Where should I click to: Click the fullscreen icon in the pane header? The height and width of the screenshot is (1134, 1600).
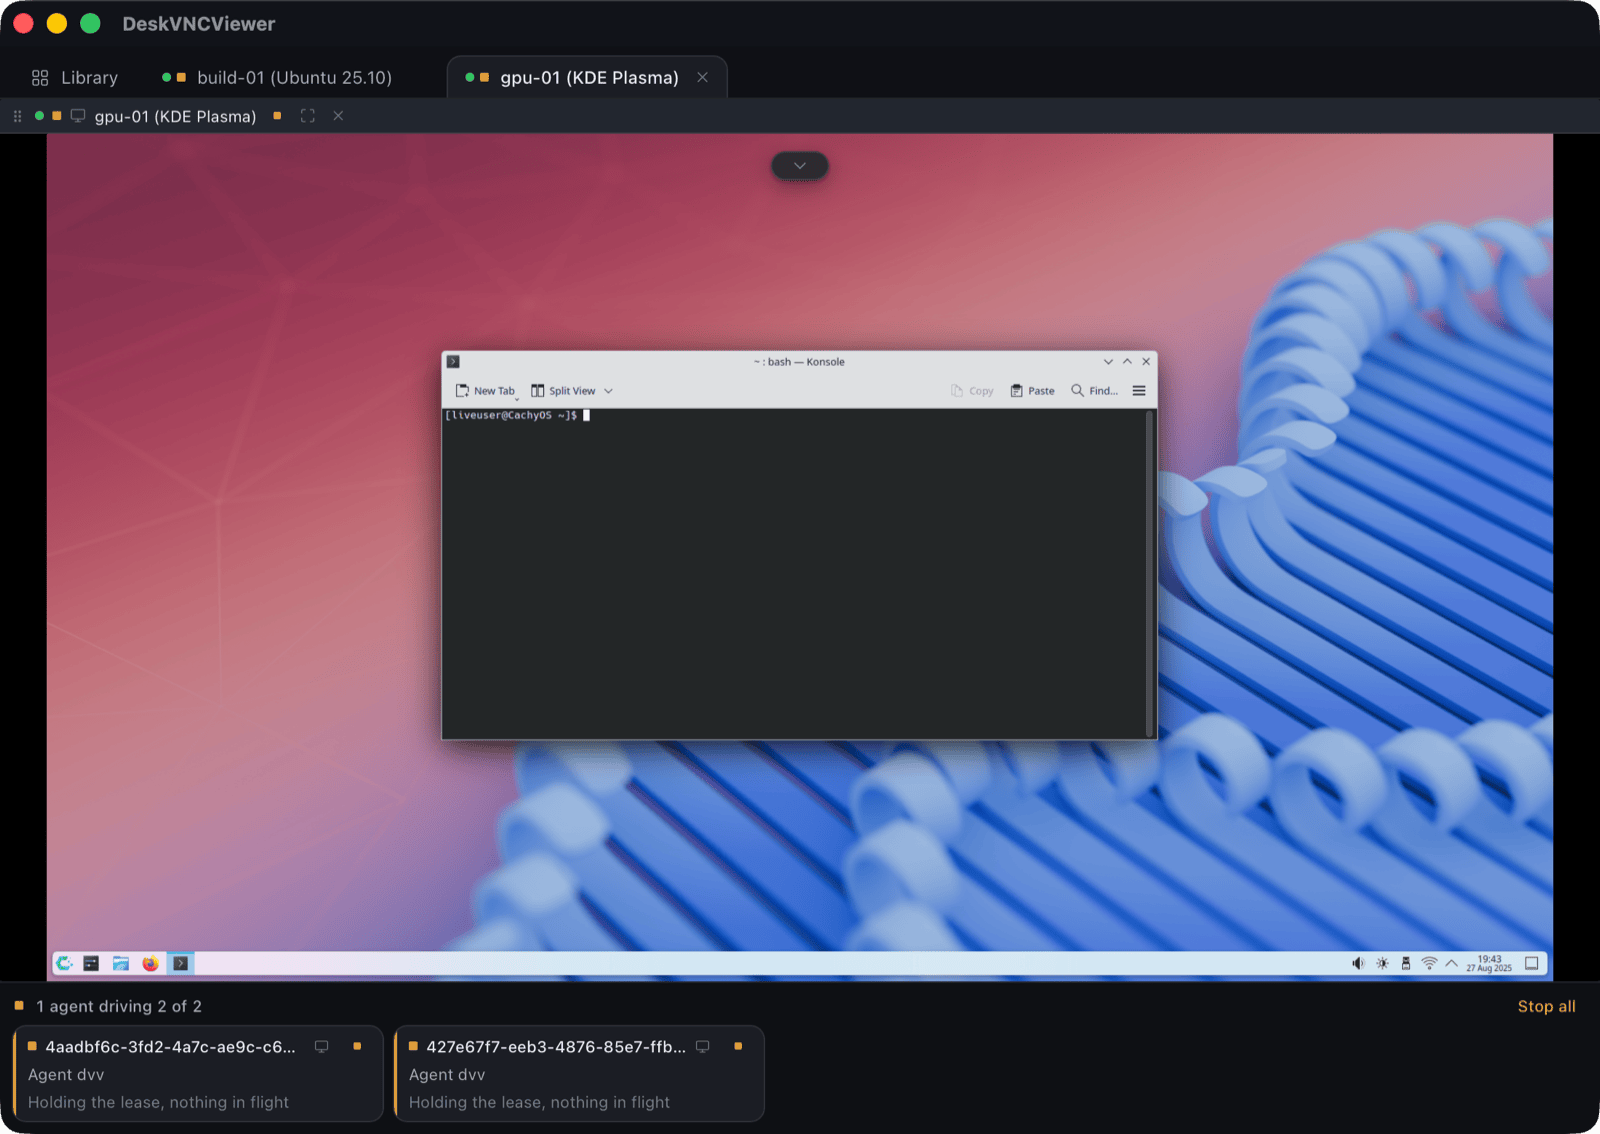pyautogui.click(x=308, y=116)
